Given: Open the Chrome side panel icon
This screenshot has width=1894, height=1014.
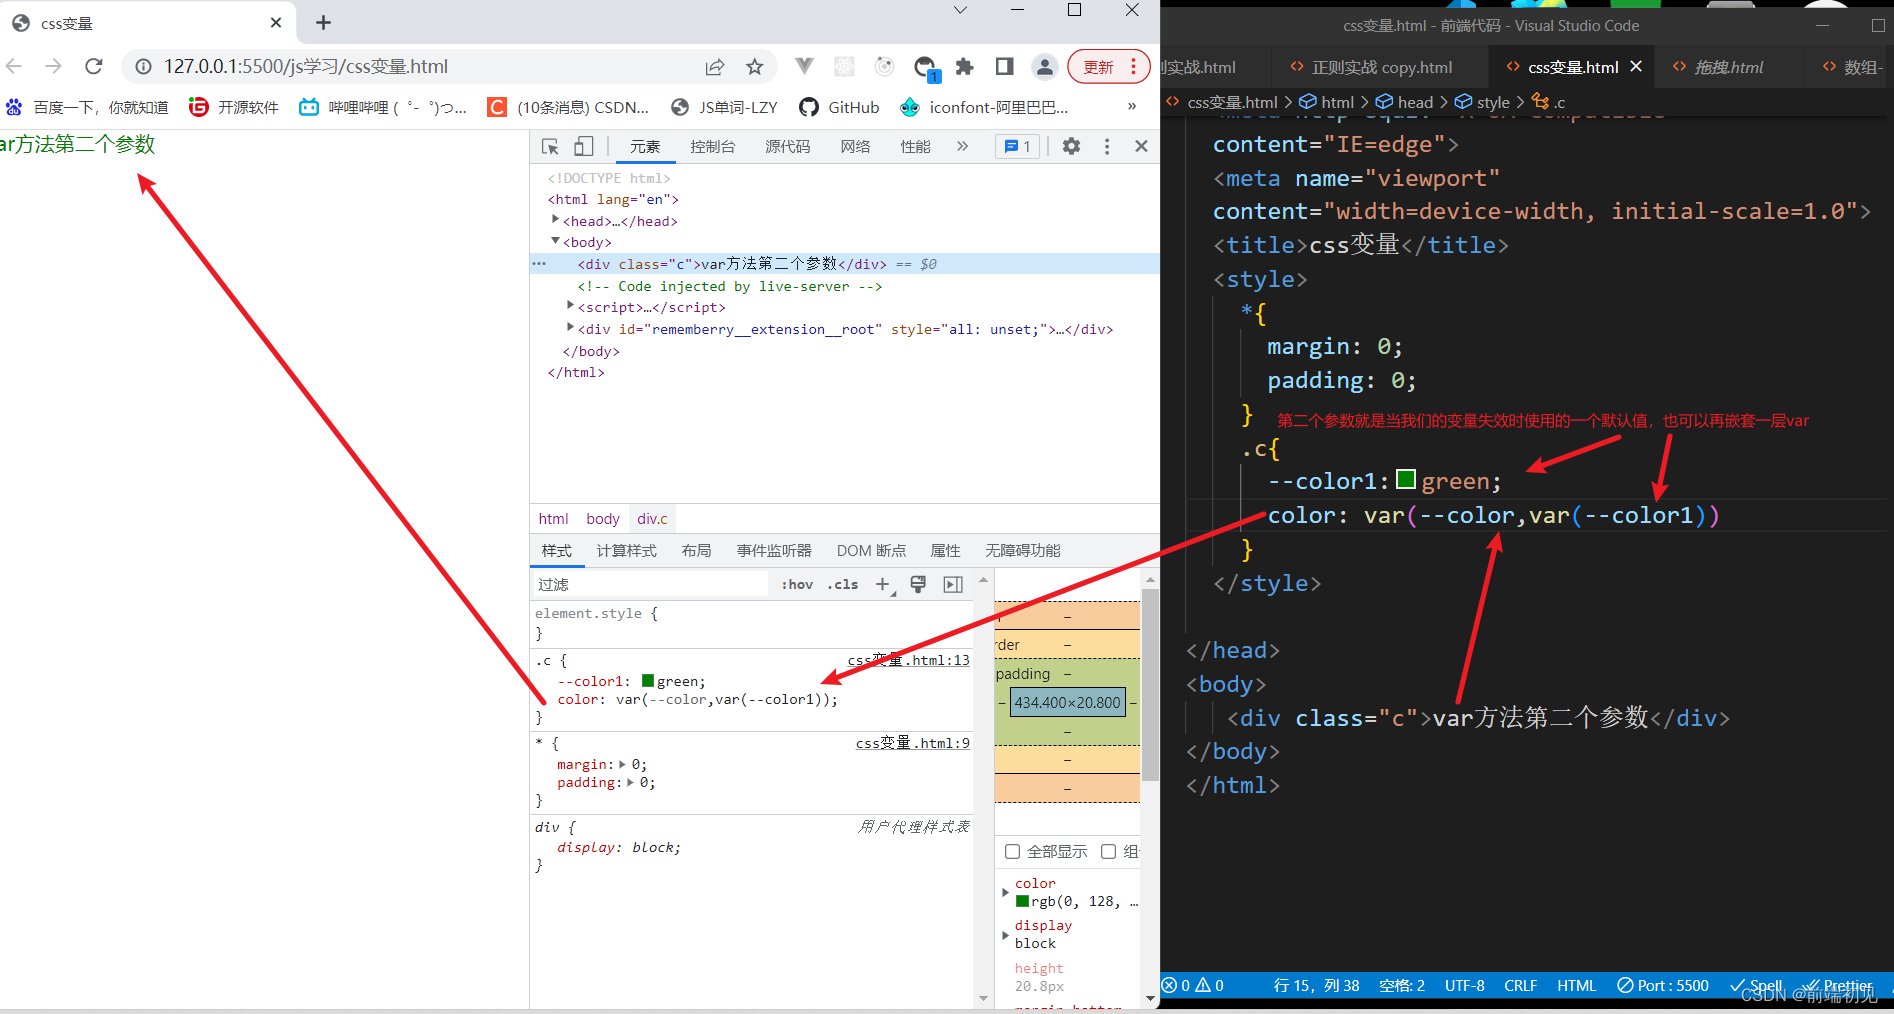Looking at the screenshot, I should (x=1004, y=67).
